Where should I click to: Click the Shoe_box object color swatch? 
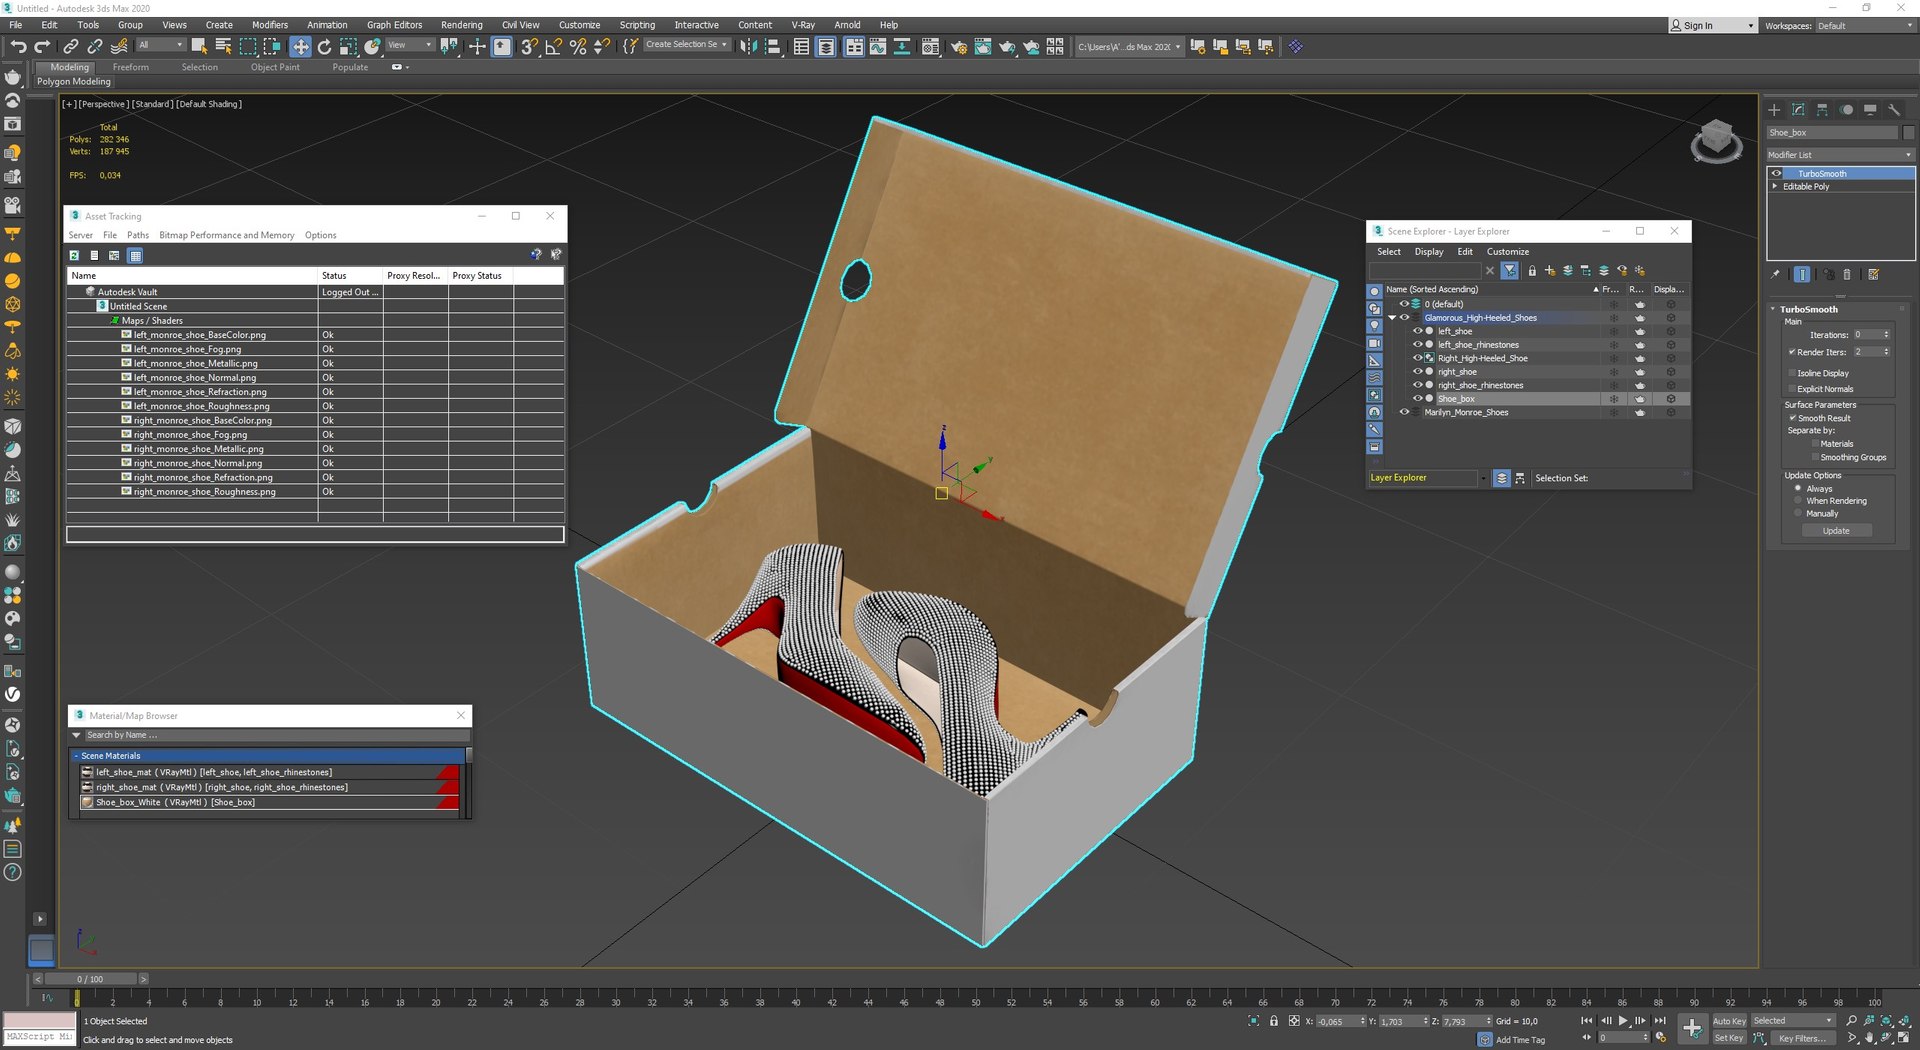tap(1908, 133)
